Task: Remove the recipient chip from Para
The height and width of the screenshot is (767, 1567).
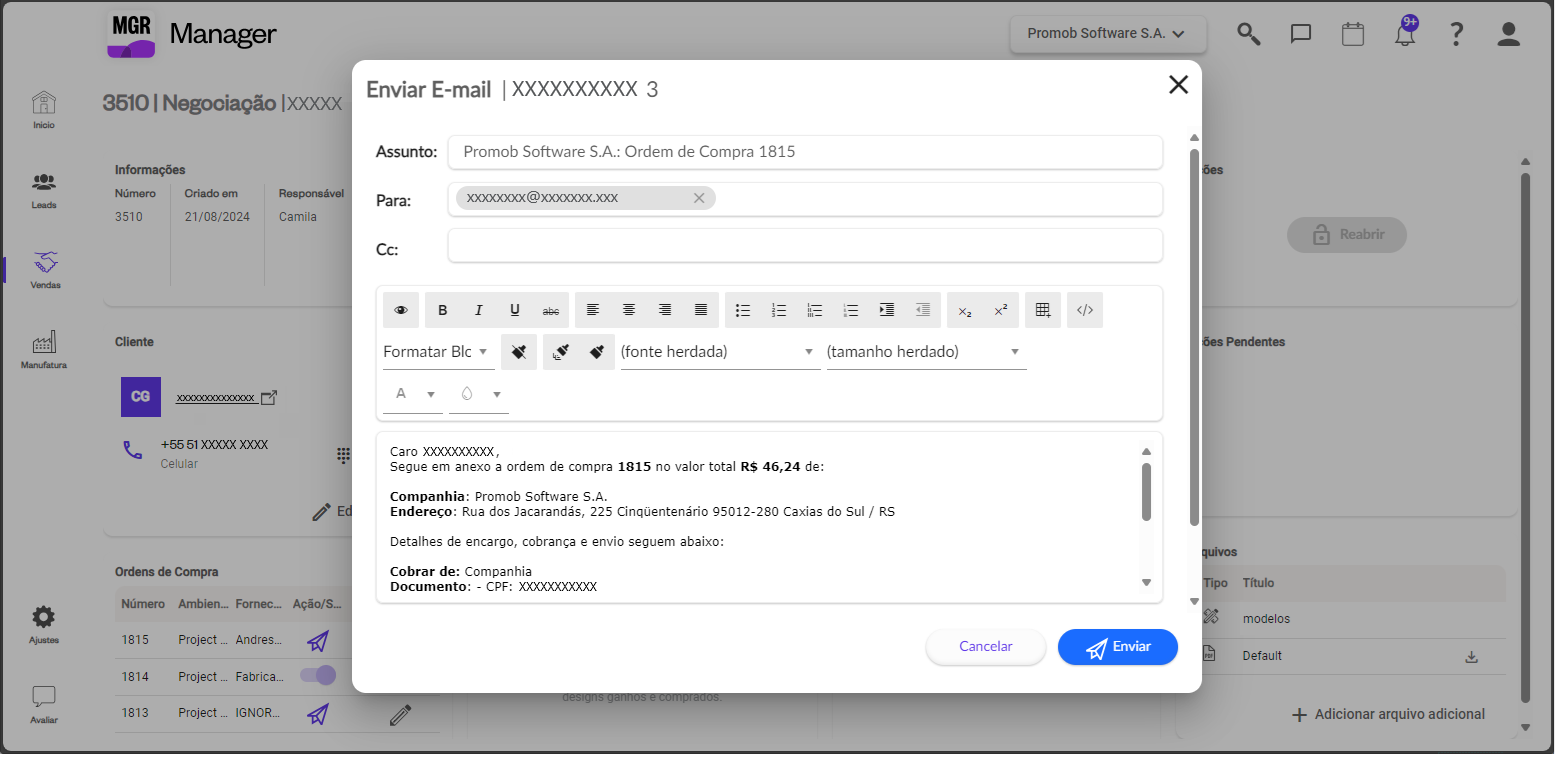Action: point(699,198)
